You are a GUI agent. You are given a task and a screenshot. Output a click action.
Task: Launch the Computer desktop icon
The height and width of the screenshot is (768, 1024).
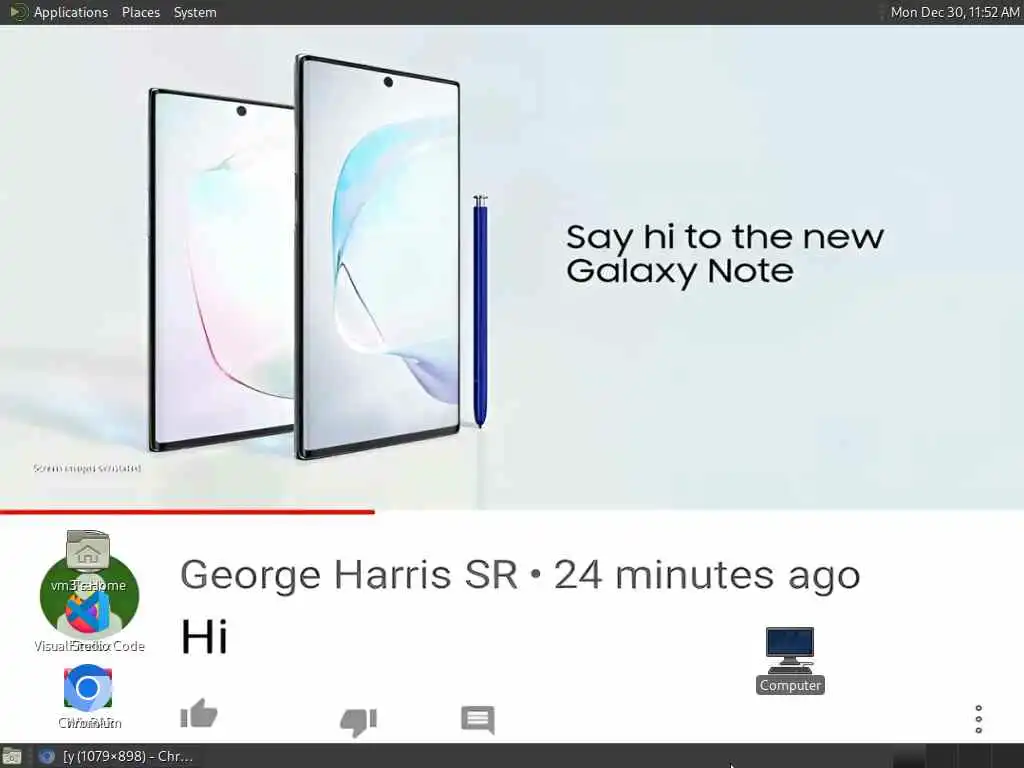pos(790,660)
